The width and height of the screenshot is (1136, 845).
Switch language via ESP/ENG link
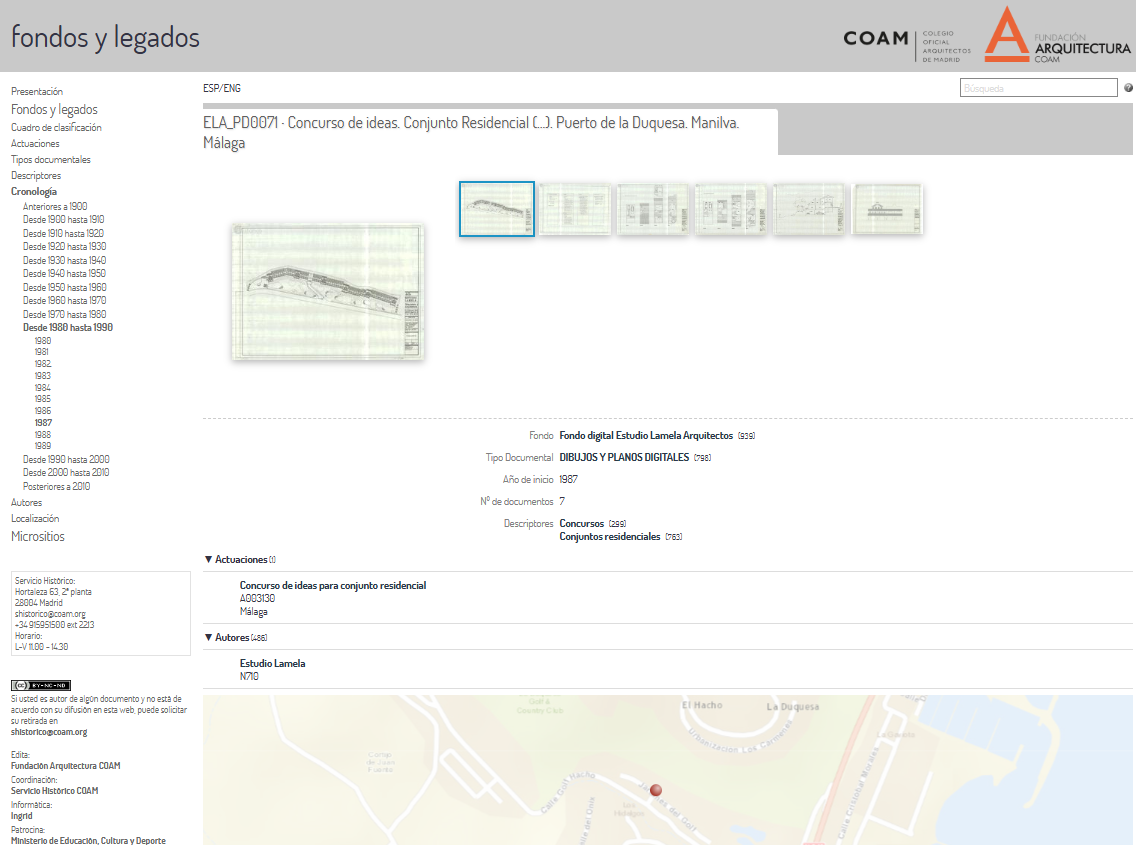[222, 88]
